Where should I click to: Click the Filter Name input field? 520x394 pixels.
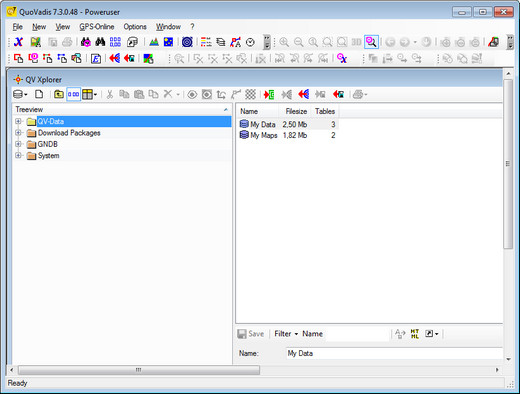pyautogui.click(x=357, y=334)
